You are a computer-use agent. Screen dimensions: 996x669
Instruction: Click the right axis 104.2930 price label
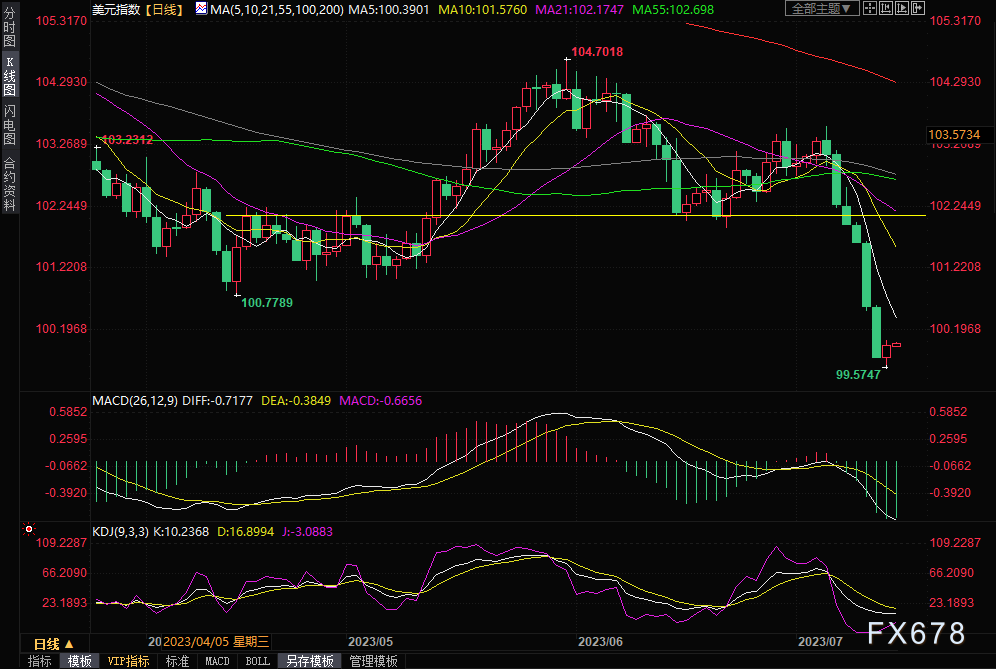pyautogui.click(x=955, y=82)
